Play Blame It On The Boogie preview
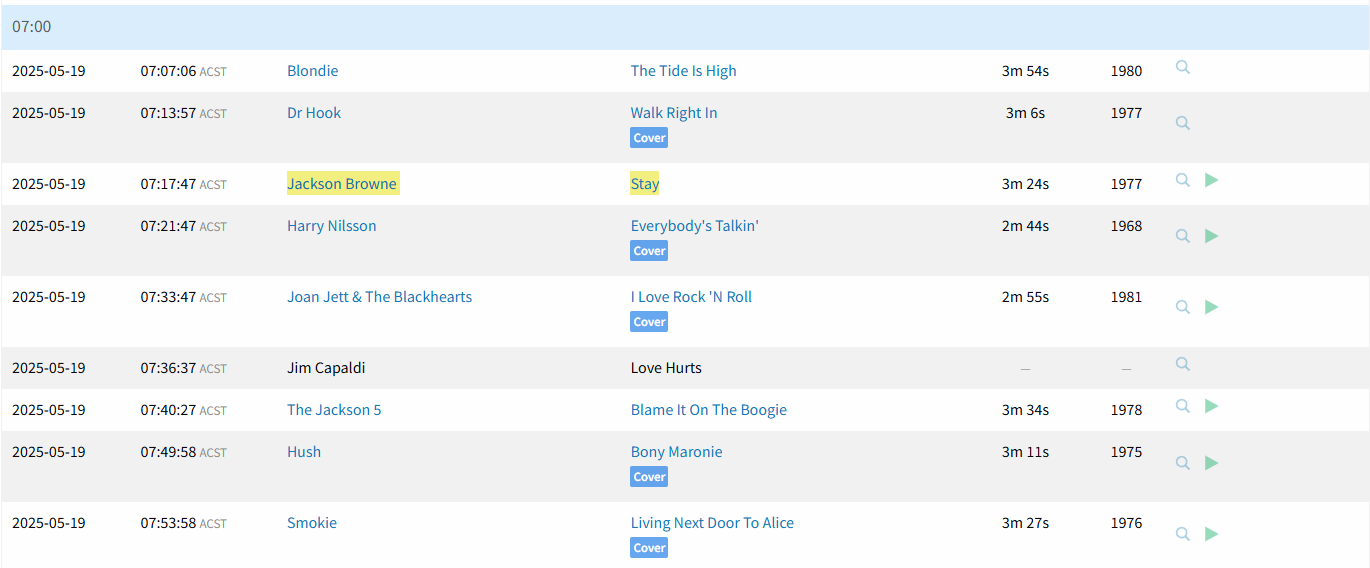The height and width of the screenshot is (568, 1370). pyautogui.click(x=1211, y=406)
